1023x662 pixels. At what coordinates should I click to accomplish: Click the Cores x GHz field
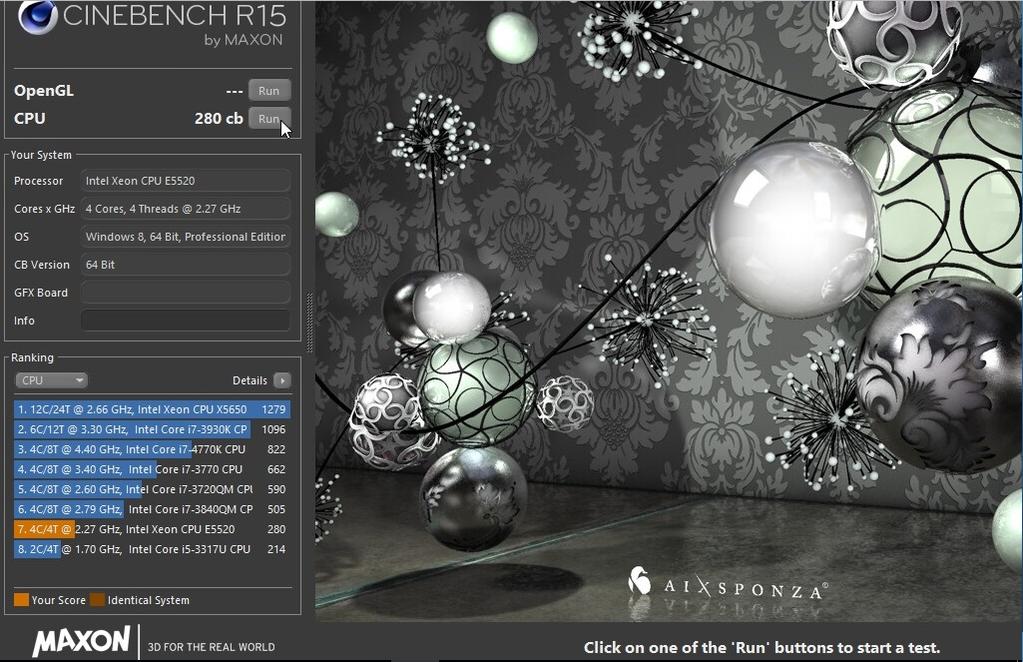click(185, 209)
